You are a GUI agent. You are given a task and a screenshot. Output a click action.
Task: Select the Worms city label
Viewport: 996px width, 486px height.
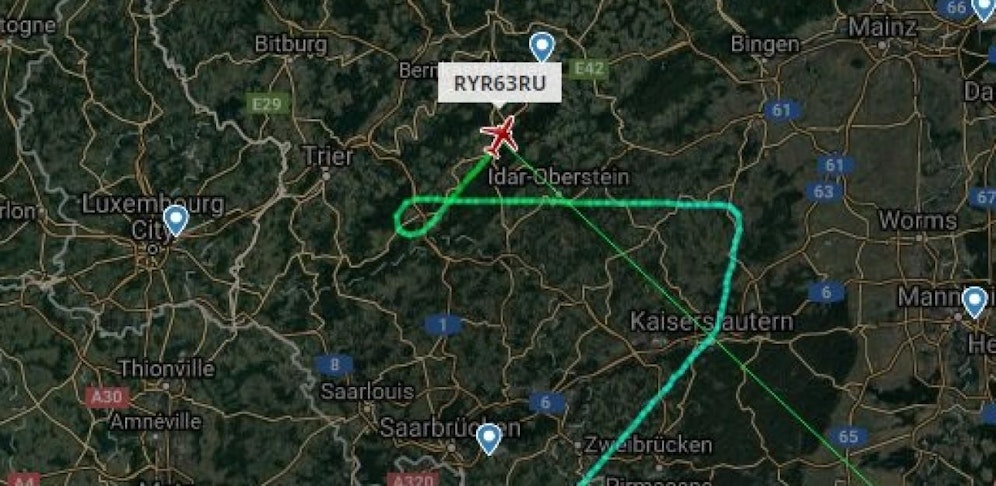[918, 221]
